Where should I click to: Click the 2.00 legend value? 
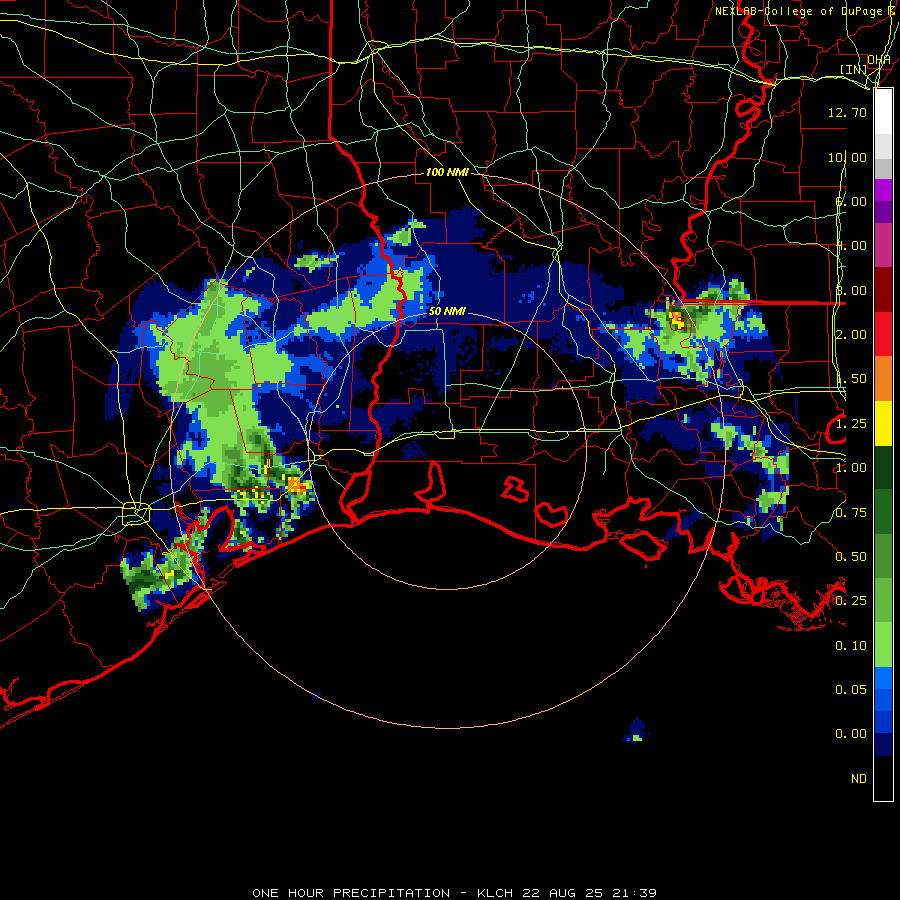(x=851, y=335)
